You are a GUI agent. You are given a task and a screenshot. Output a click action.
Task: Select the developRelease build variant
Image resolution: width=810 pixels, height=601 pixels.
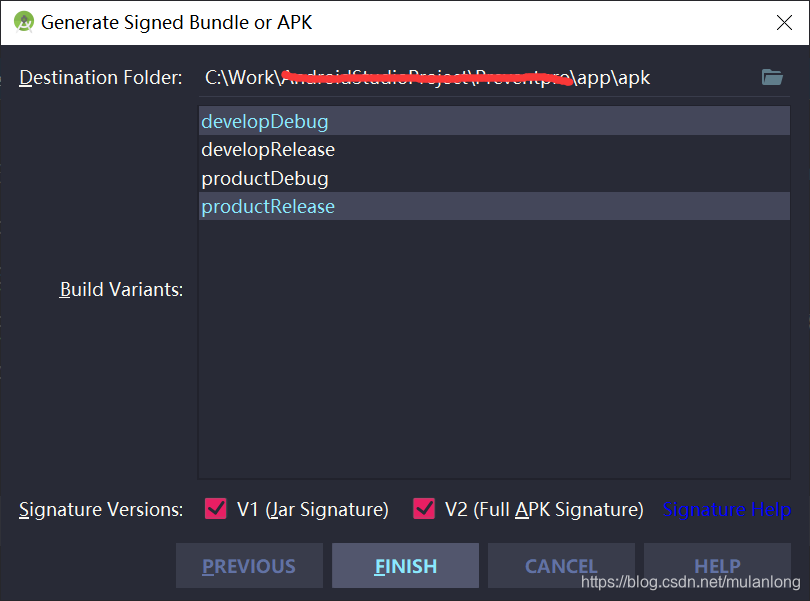267,149
